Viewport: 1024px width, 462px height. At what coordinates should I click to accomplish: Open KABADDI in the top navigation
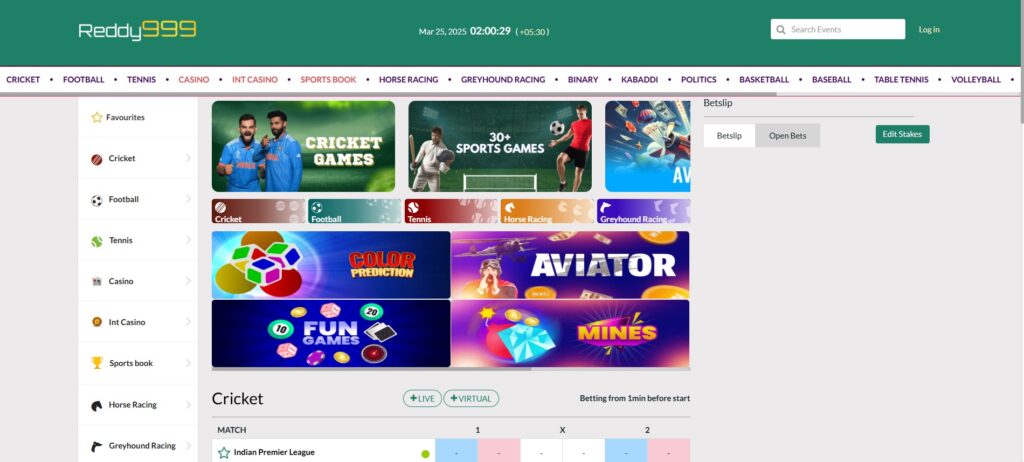tap(639, 80)
